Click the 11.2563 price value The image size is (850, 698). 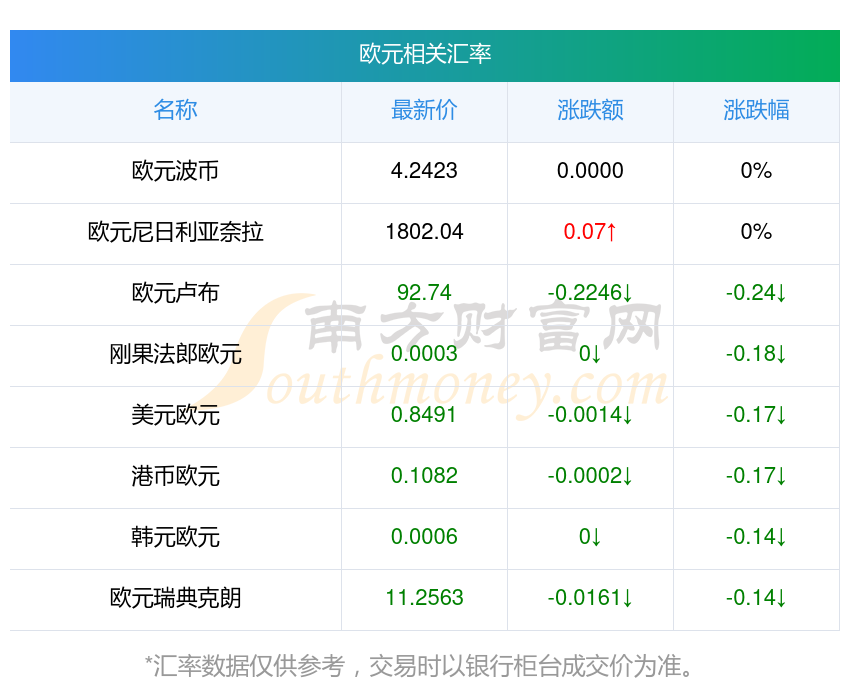coord(424,598)
